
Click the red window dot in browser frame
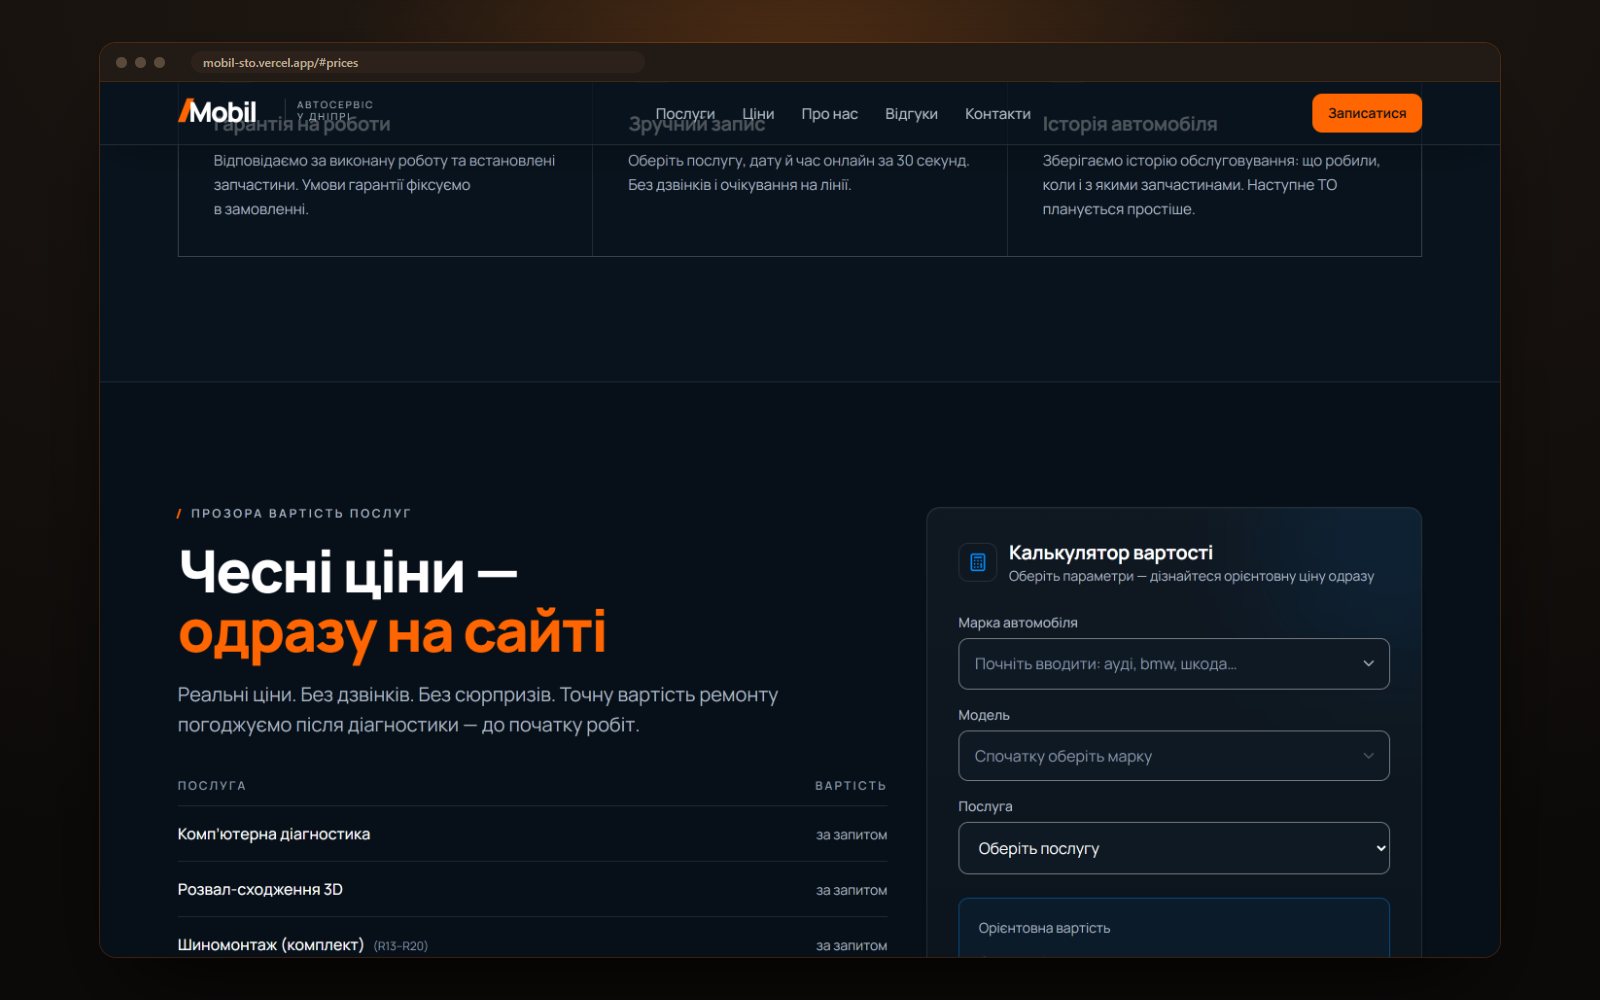coord(121,62)
